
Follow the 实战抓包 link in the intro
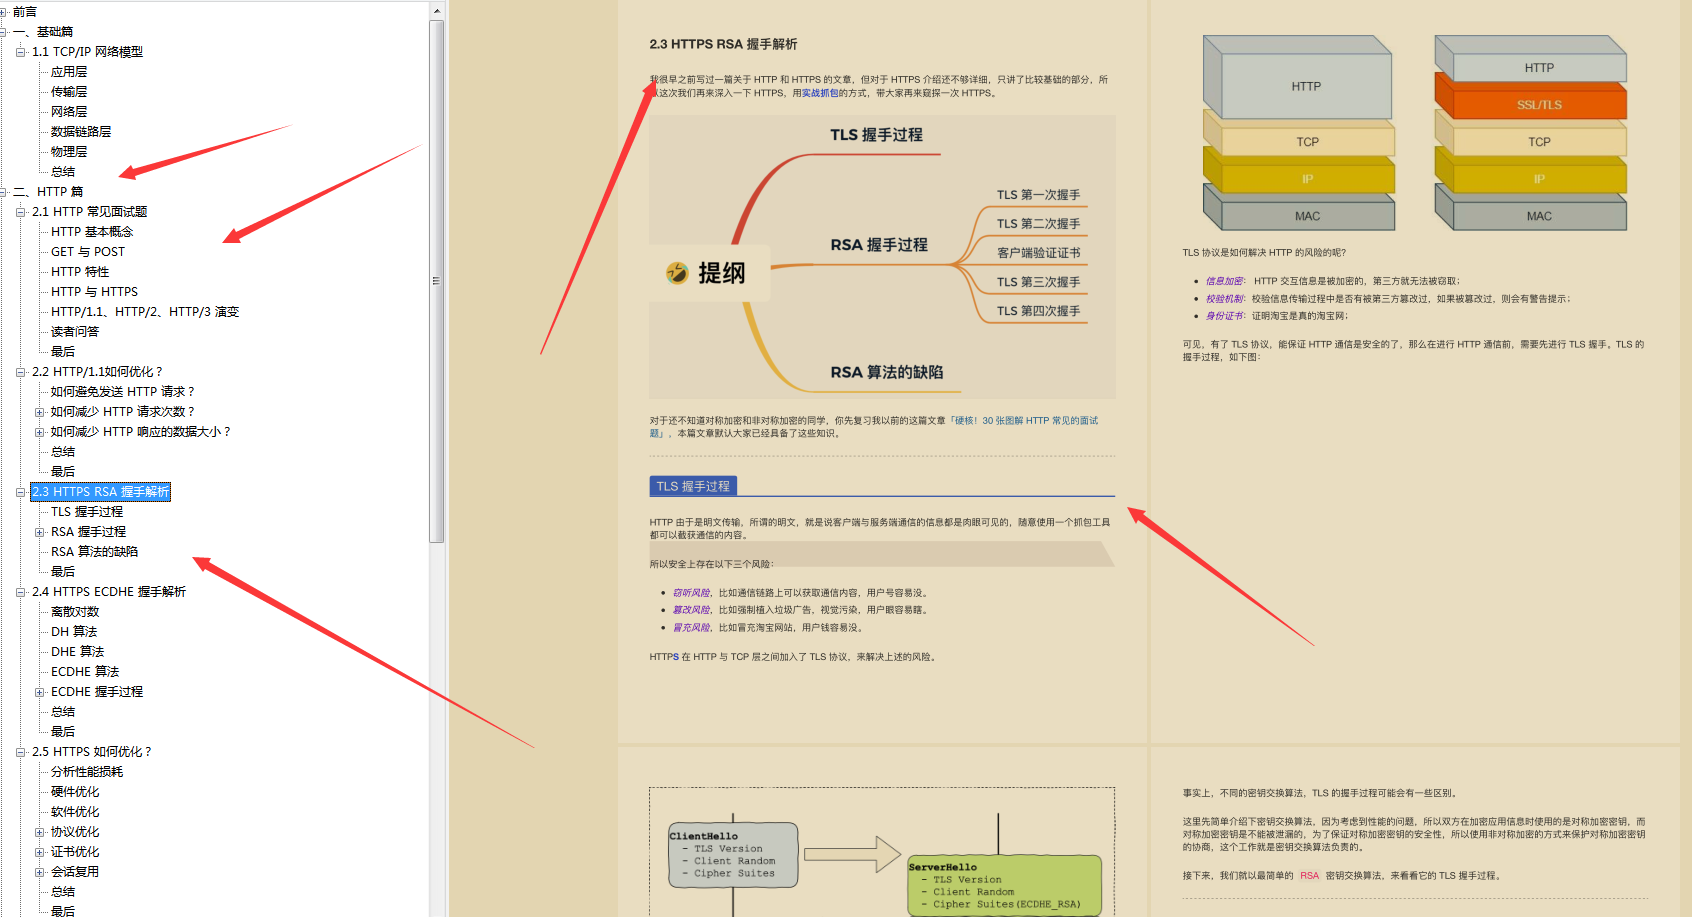pos(820,93)
